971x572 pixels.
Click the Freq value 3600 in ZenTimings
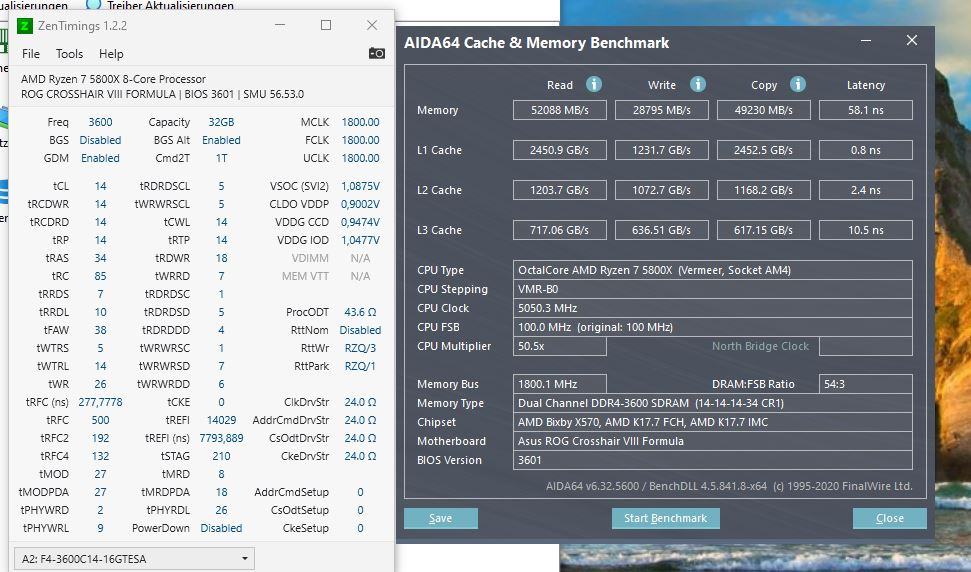tap(100, 122)
